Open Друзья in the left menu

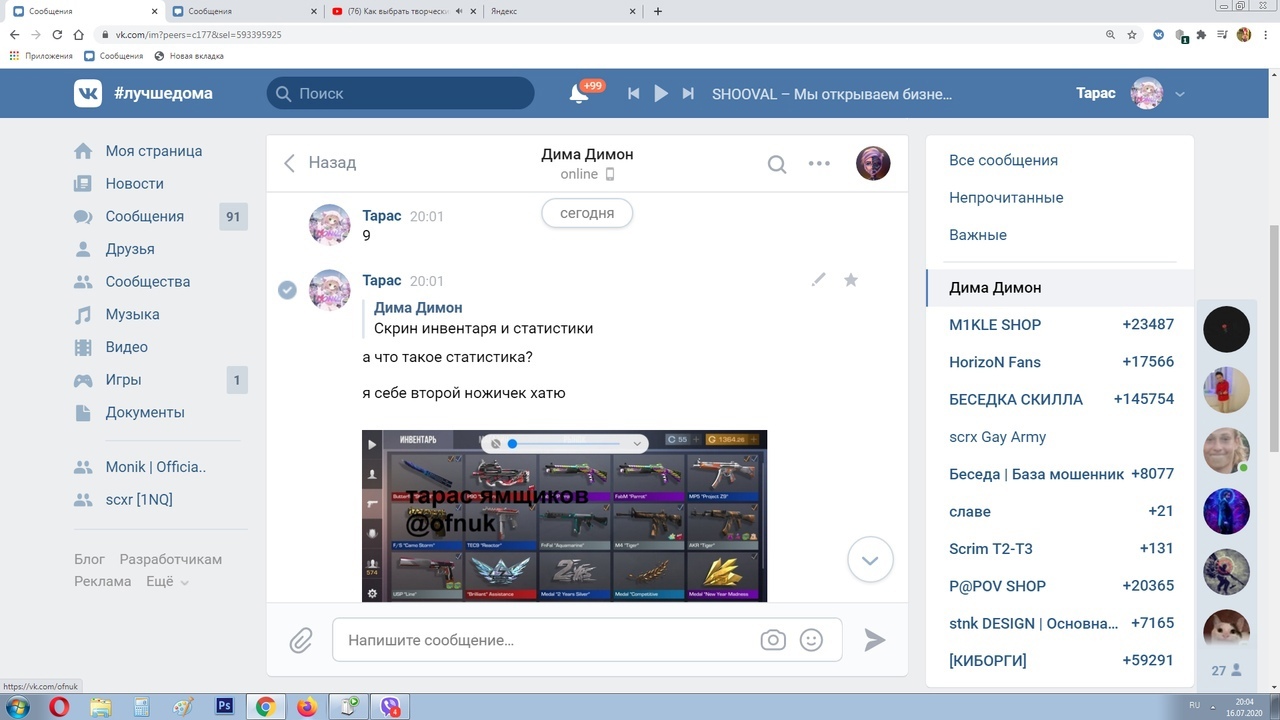[x=130, y=249]
